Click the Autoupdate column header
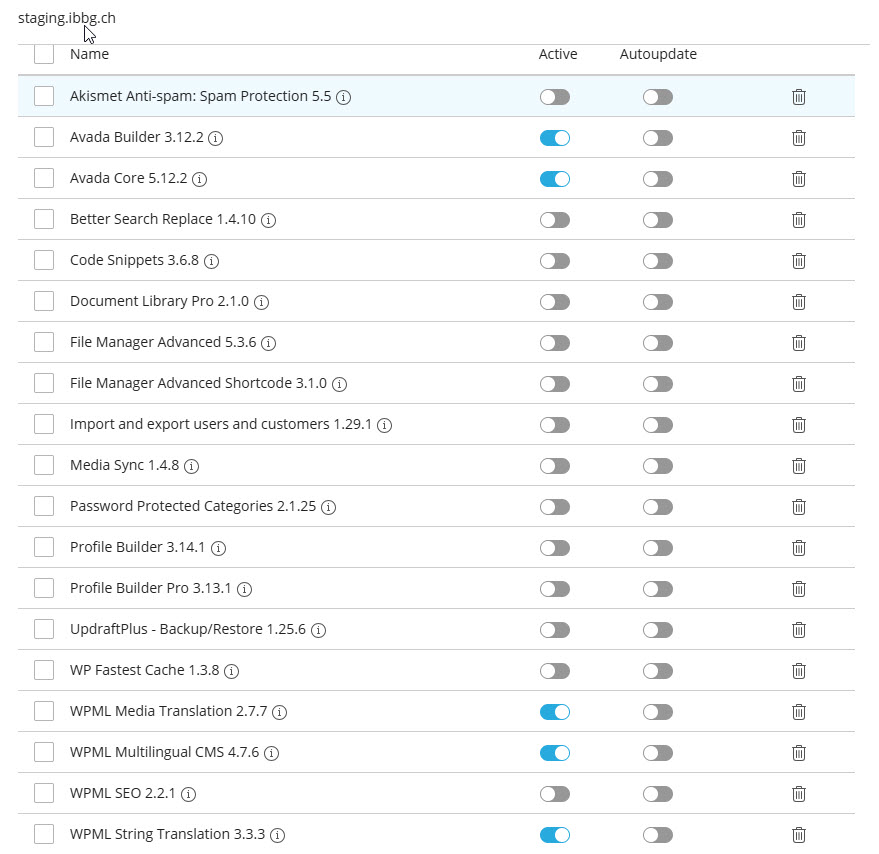879x854 pixels. pyautogui.click(x=658, y=54)
